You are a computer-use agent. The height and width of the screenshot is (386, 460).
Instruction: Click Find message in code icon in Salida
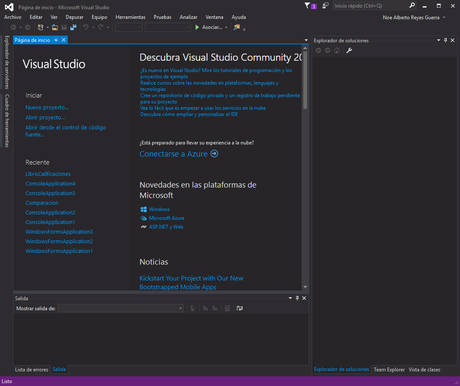[x=193, y=308]
